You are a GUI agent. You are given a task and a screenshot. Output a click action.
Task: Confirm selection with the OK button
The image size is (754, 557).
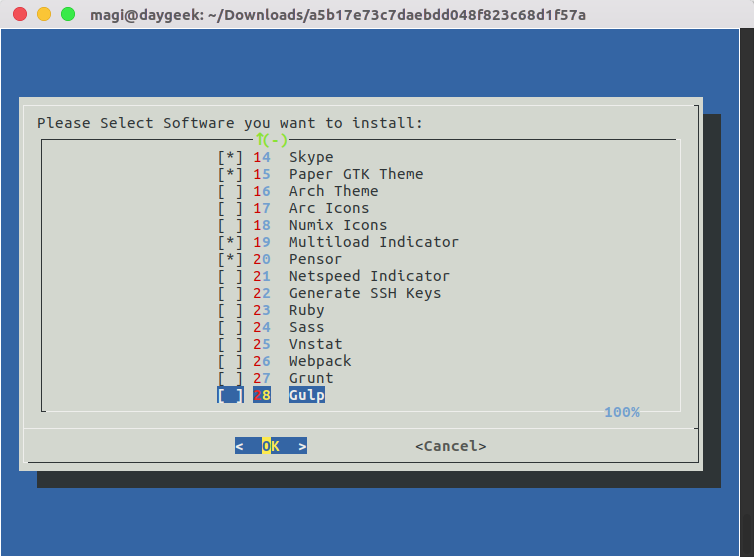coord(271,446)
